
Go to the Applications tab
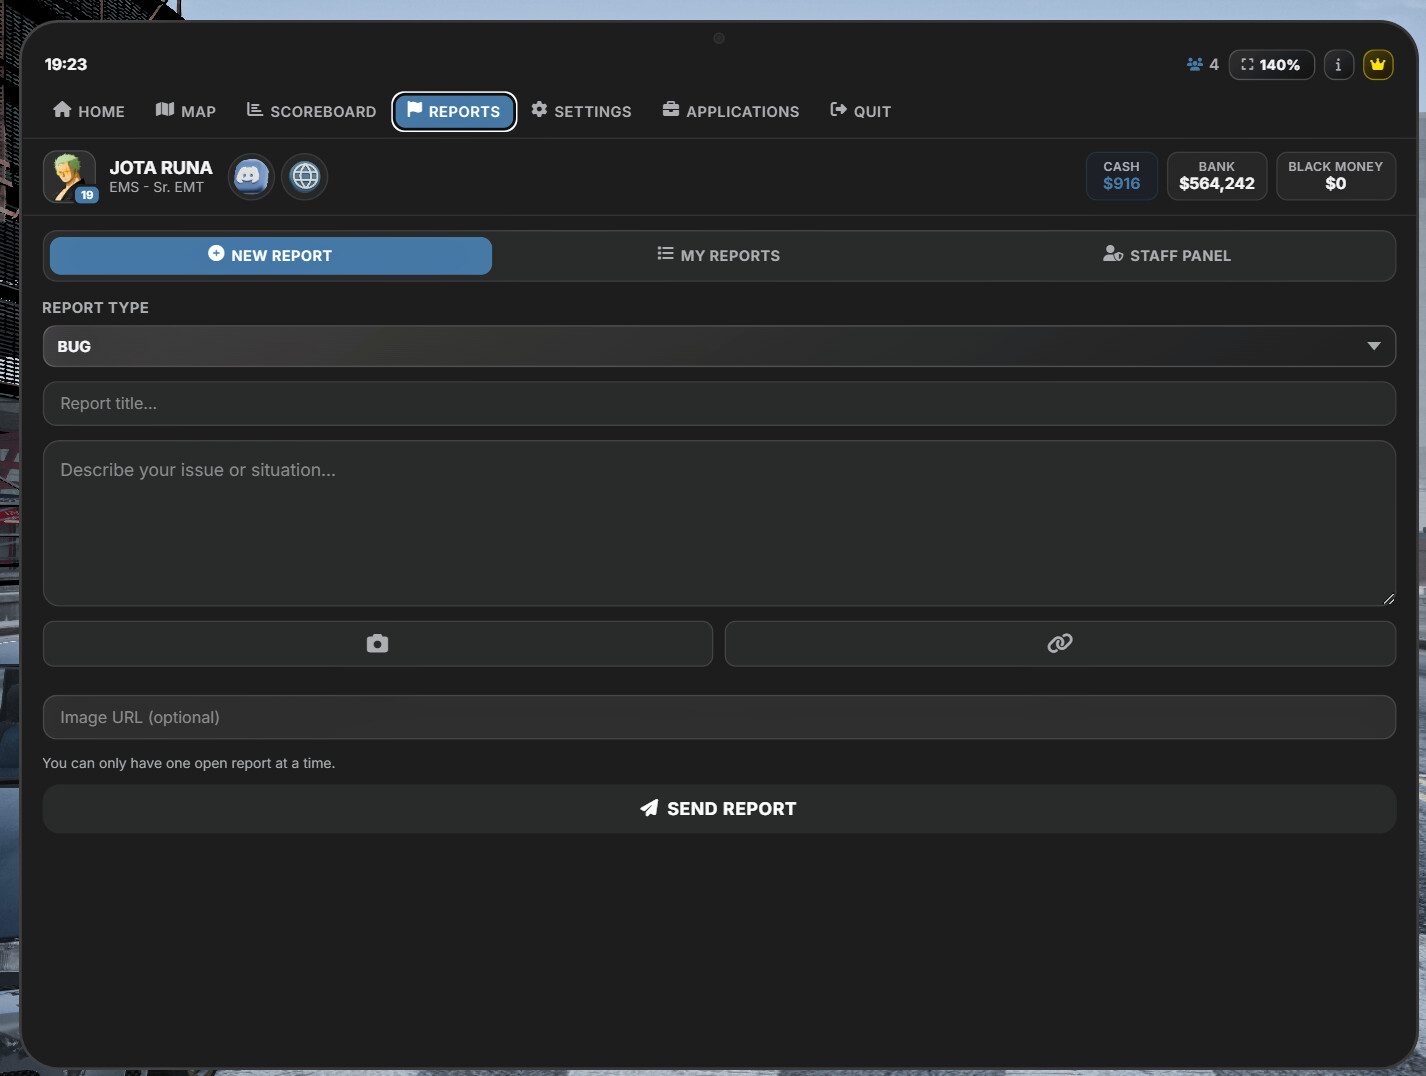click(731, 111)
